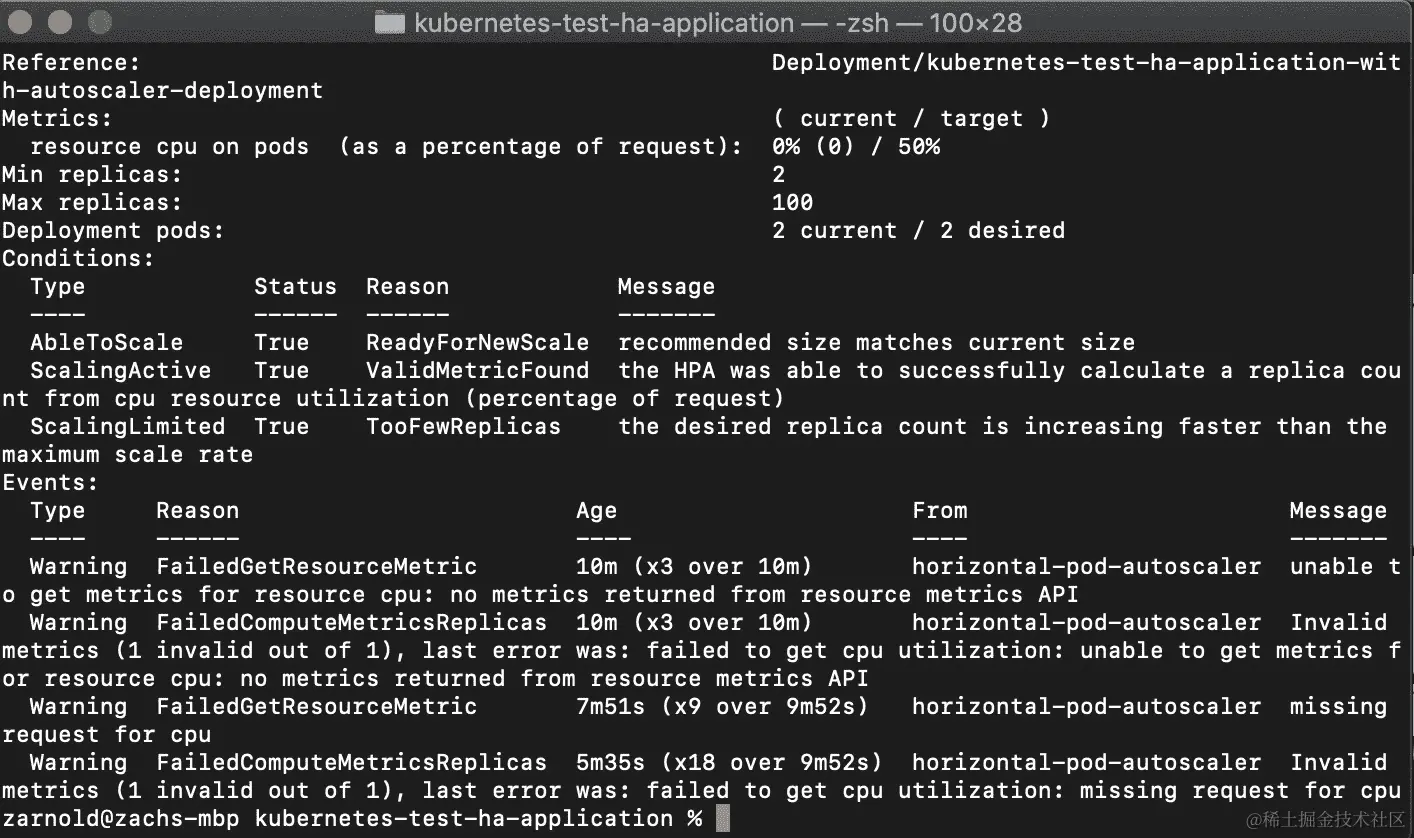Viewport: 1414px width, 838px height.
Task: Click 'Deployment/kubernetes-test-ha-application-wit' text
Action: click(1086, 63)
